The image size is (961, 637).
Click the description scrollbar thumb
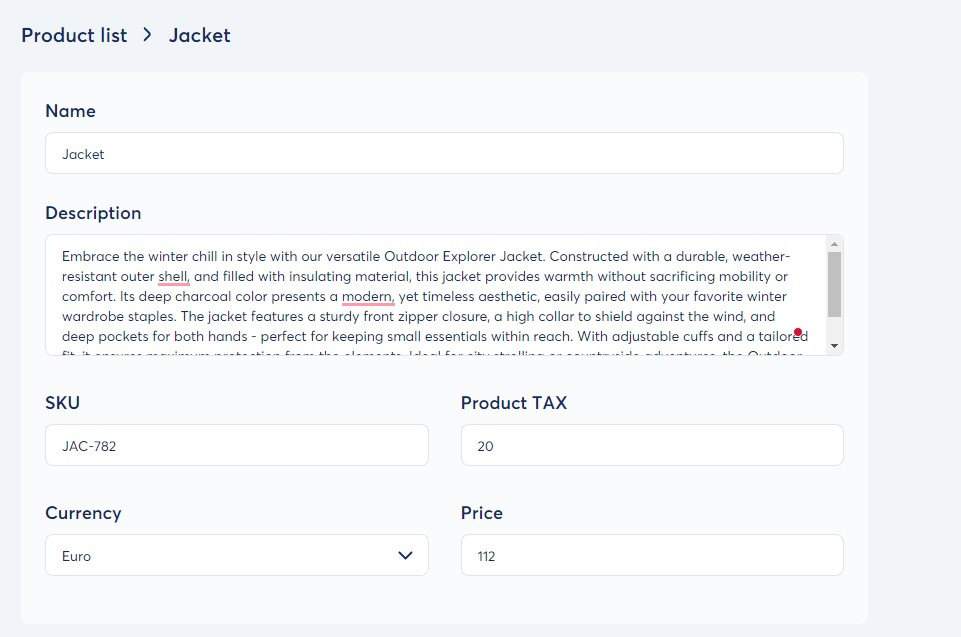pos(834,284)
